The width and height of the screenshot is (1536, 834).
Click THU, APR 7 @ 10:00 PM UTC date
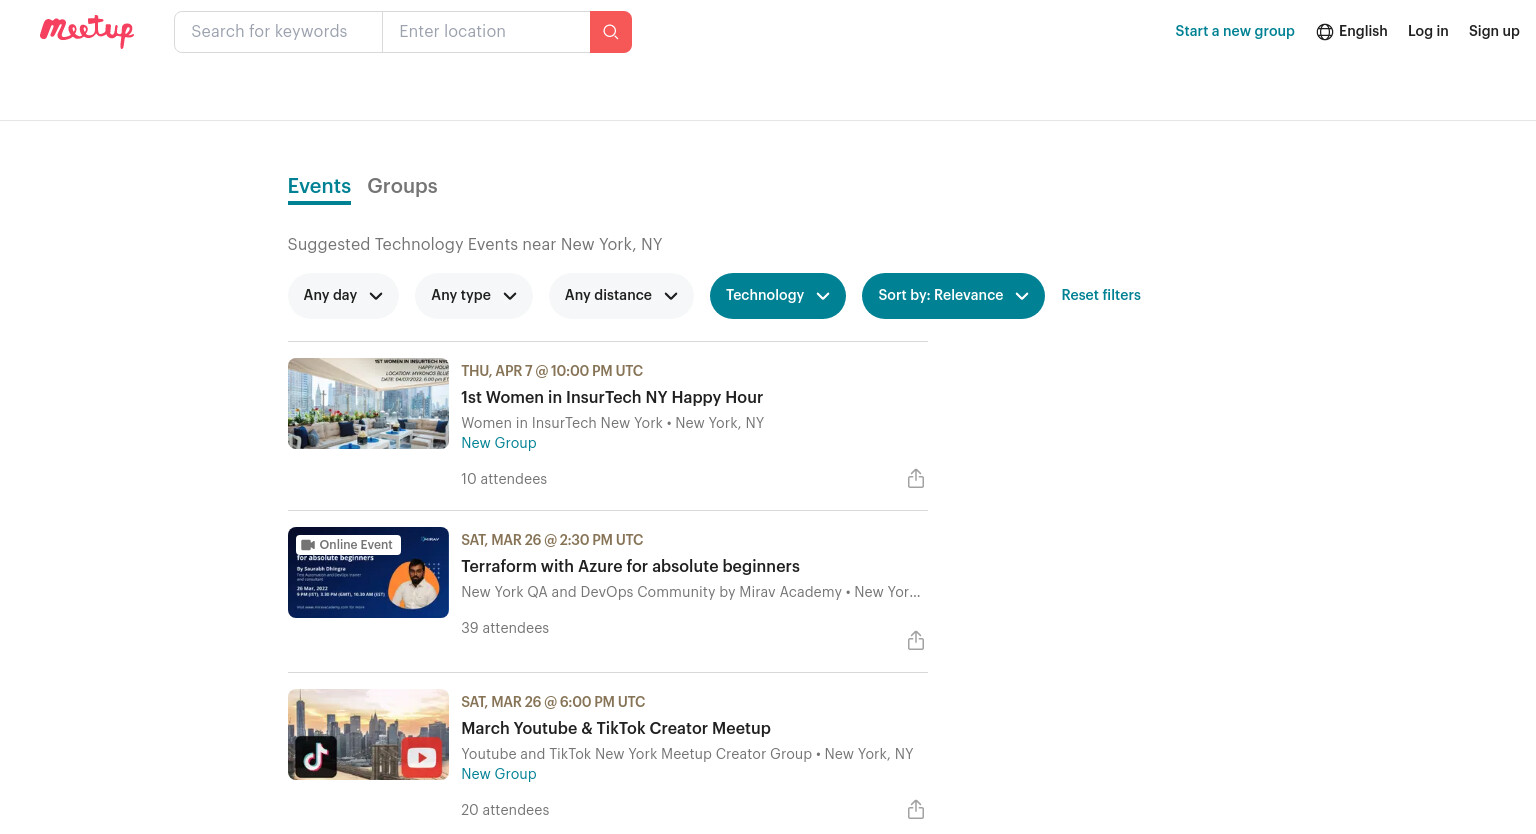point(552,371)
